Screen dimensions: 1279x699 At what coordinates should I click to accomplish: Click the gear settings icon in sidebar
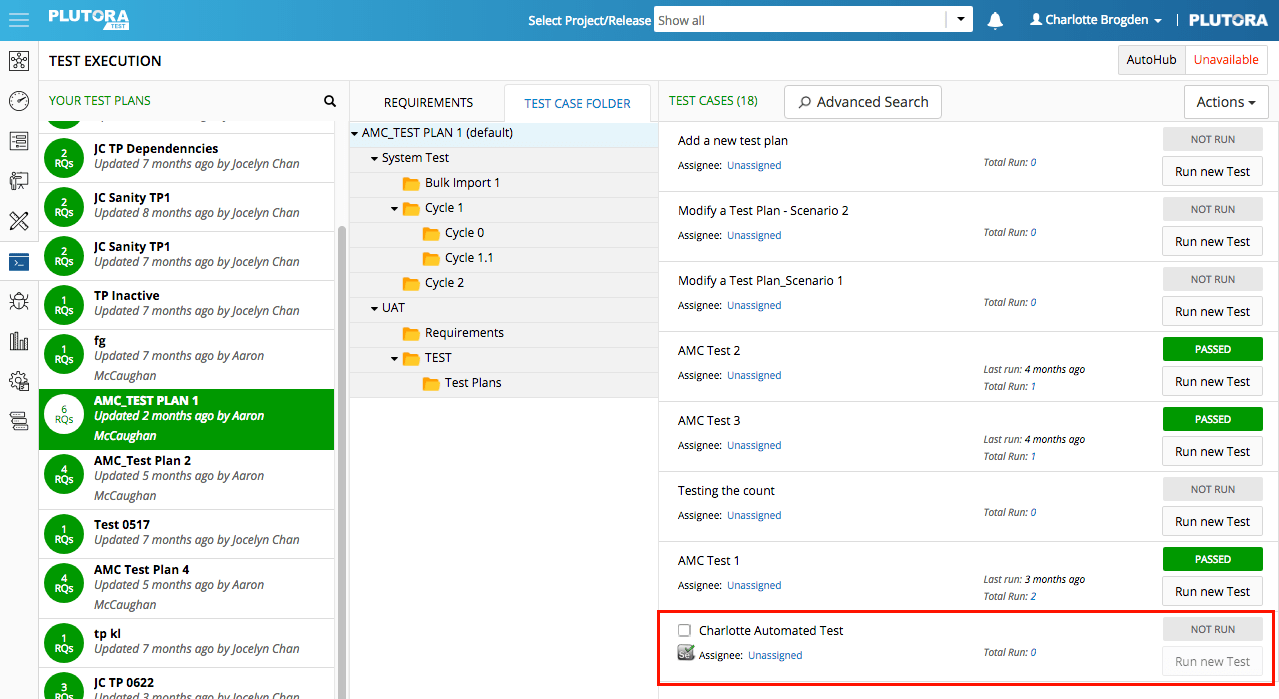(x=18, y=381)
